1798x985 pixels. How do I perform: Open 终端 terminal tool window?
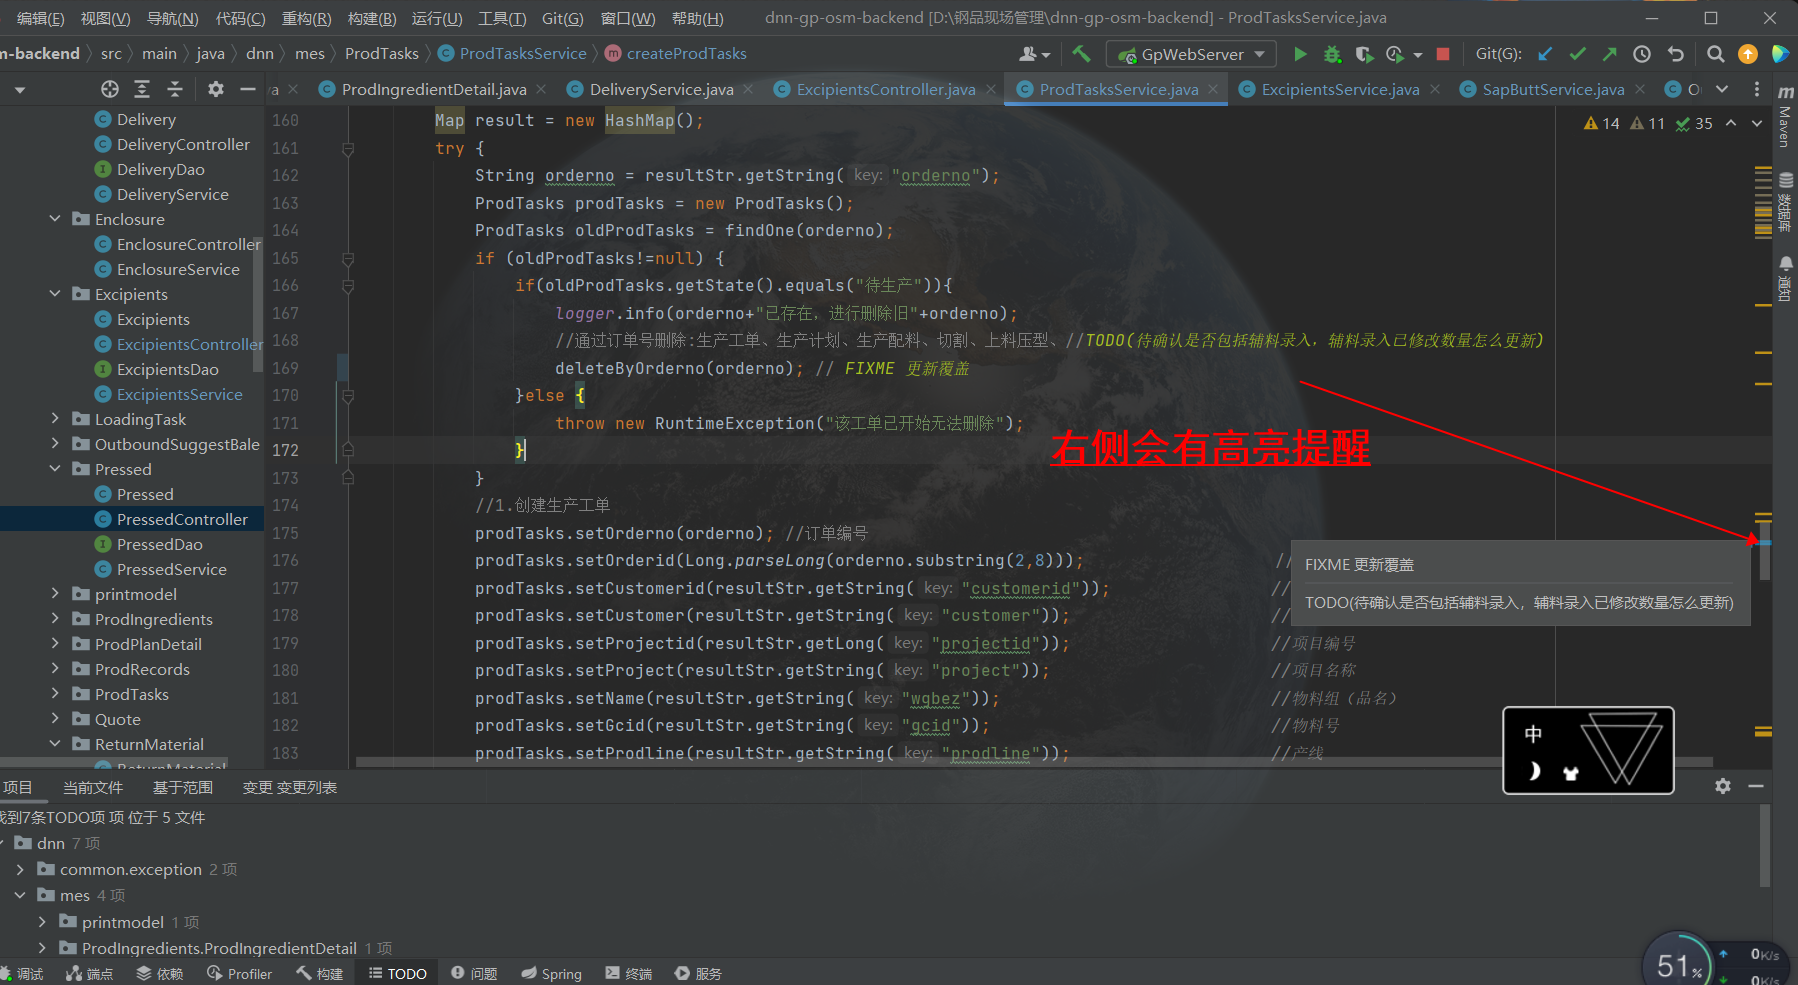[x=629, y=974]
